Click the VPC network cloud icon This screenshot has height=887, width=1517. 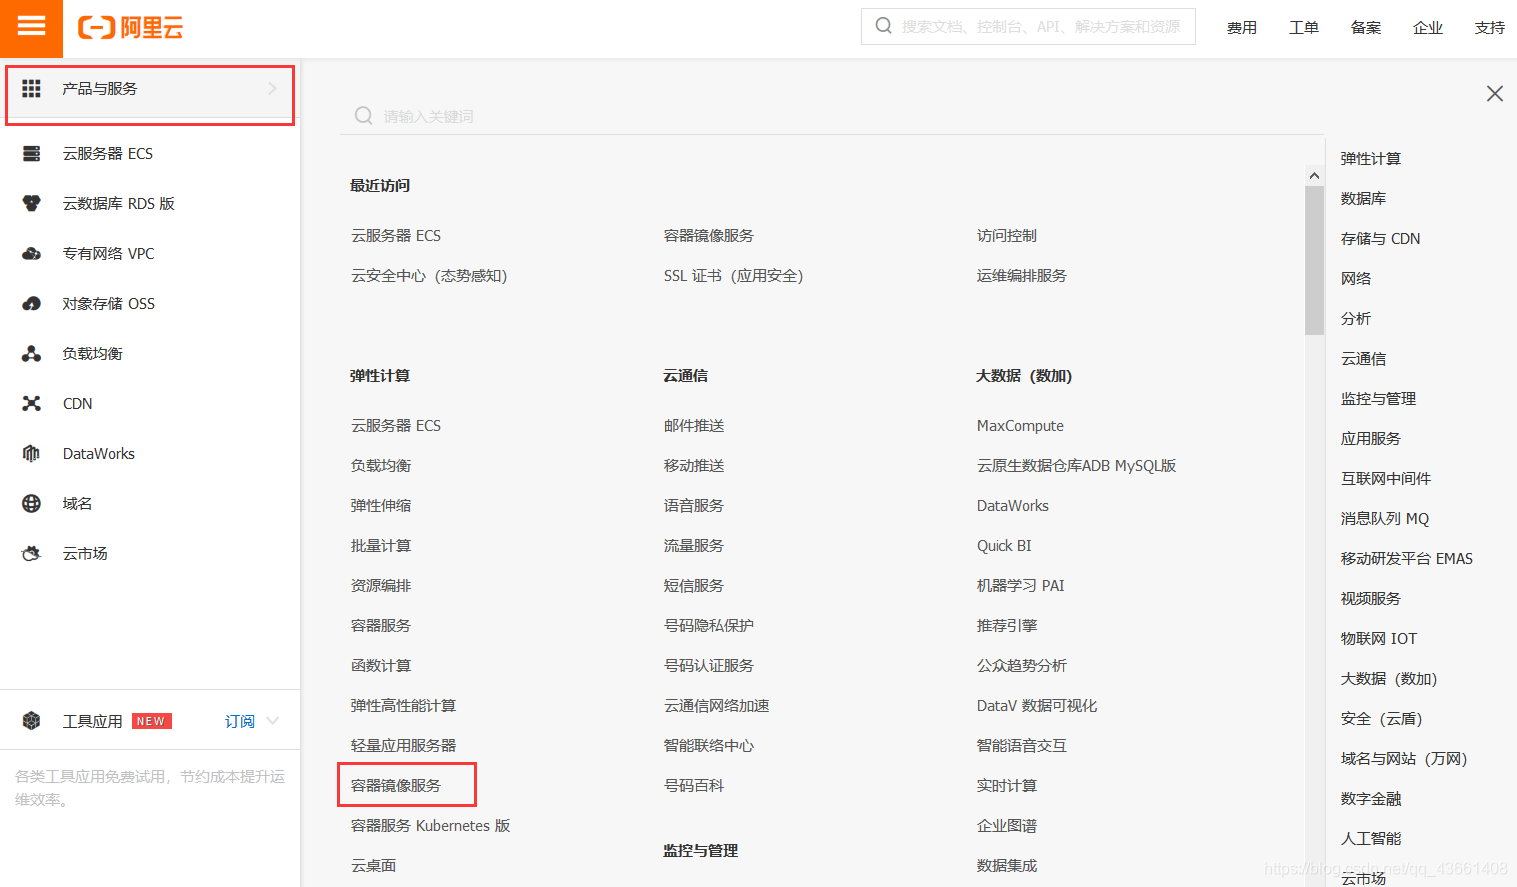31,253
